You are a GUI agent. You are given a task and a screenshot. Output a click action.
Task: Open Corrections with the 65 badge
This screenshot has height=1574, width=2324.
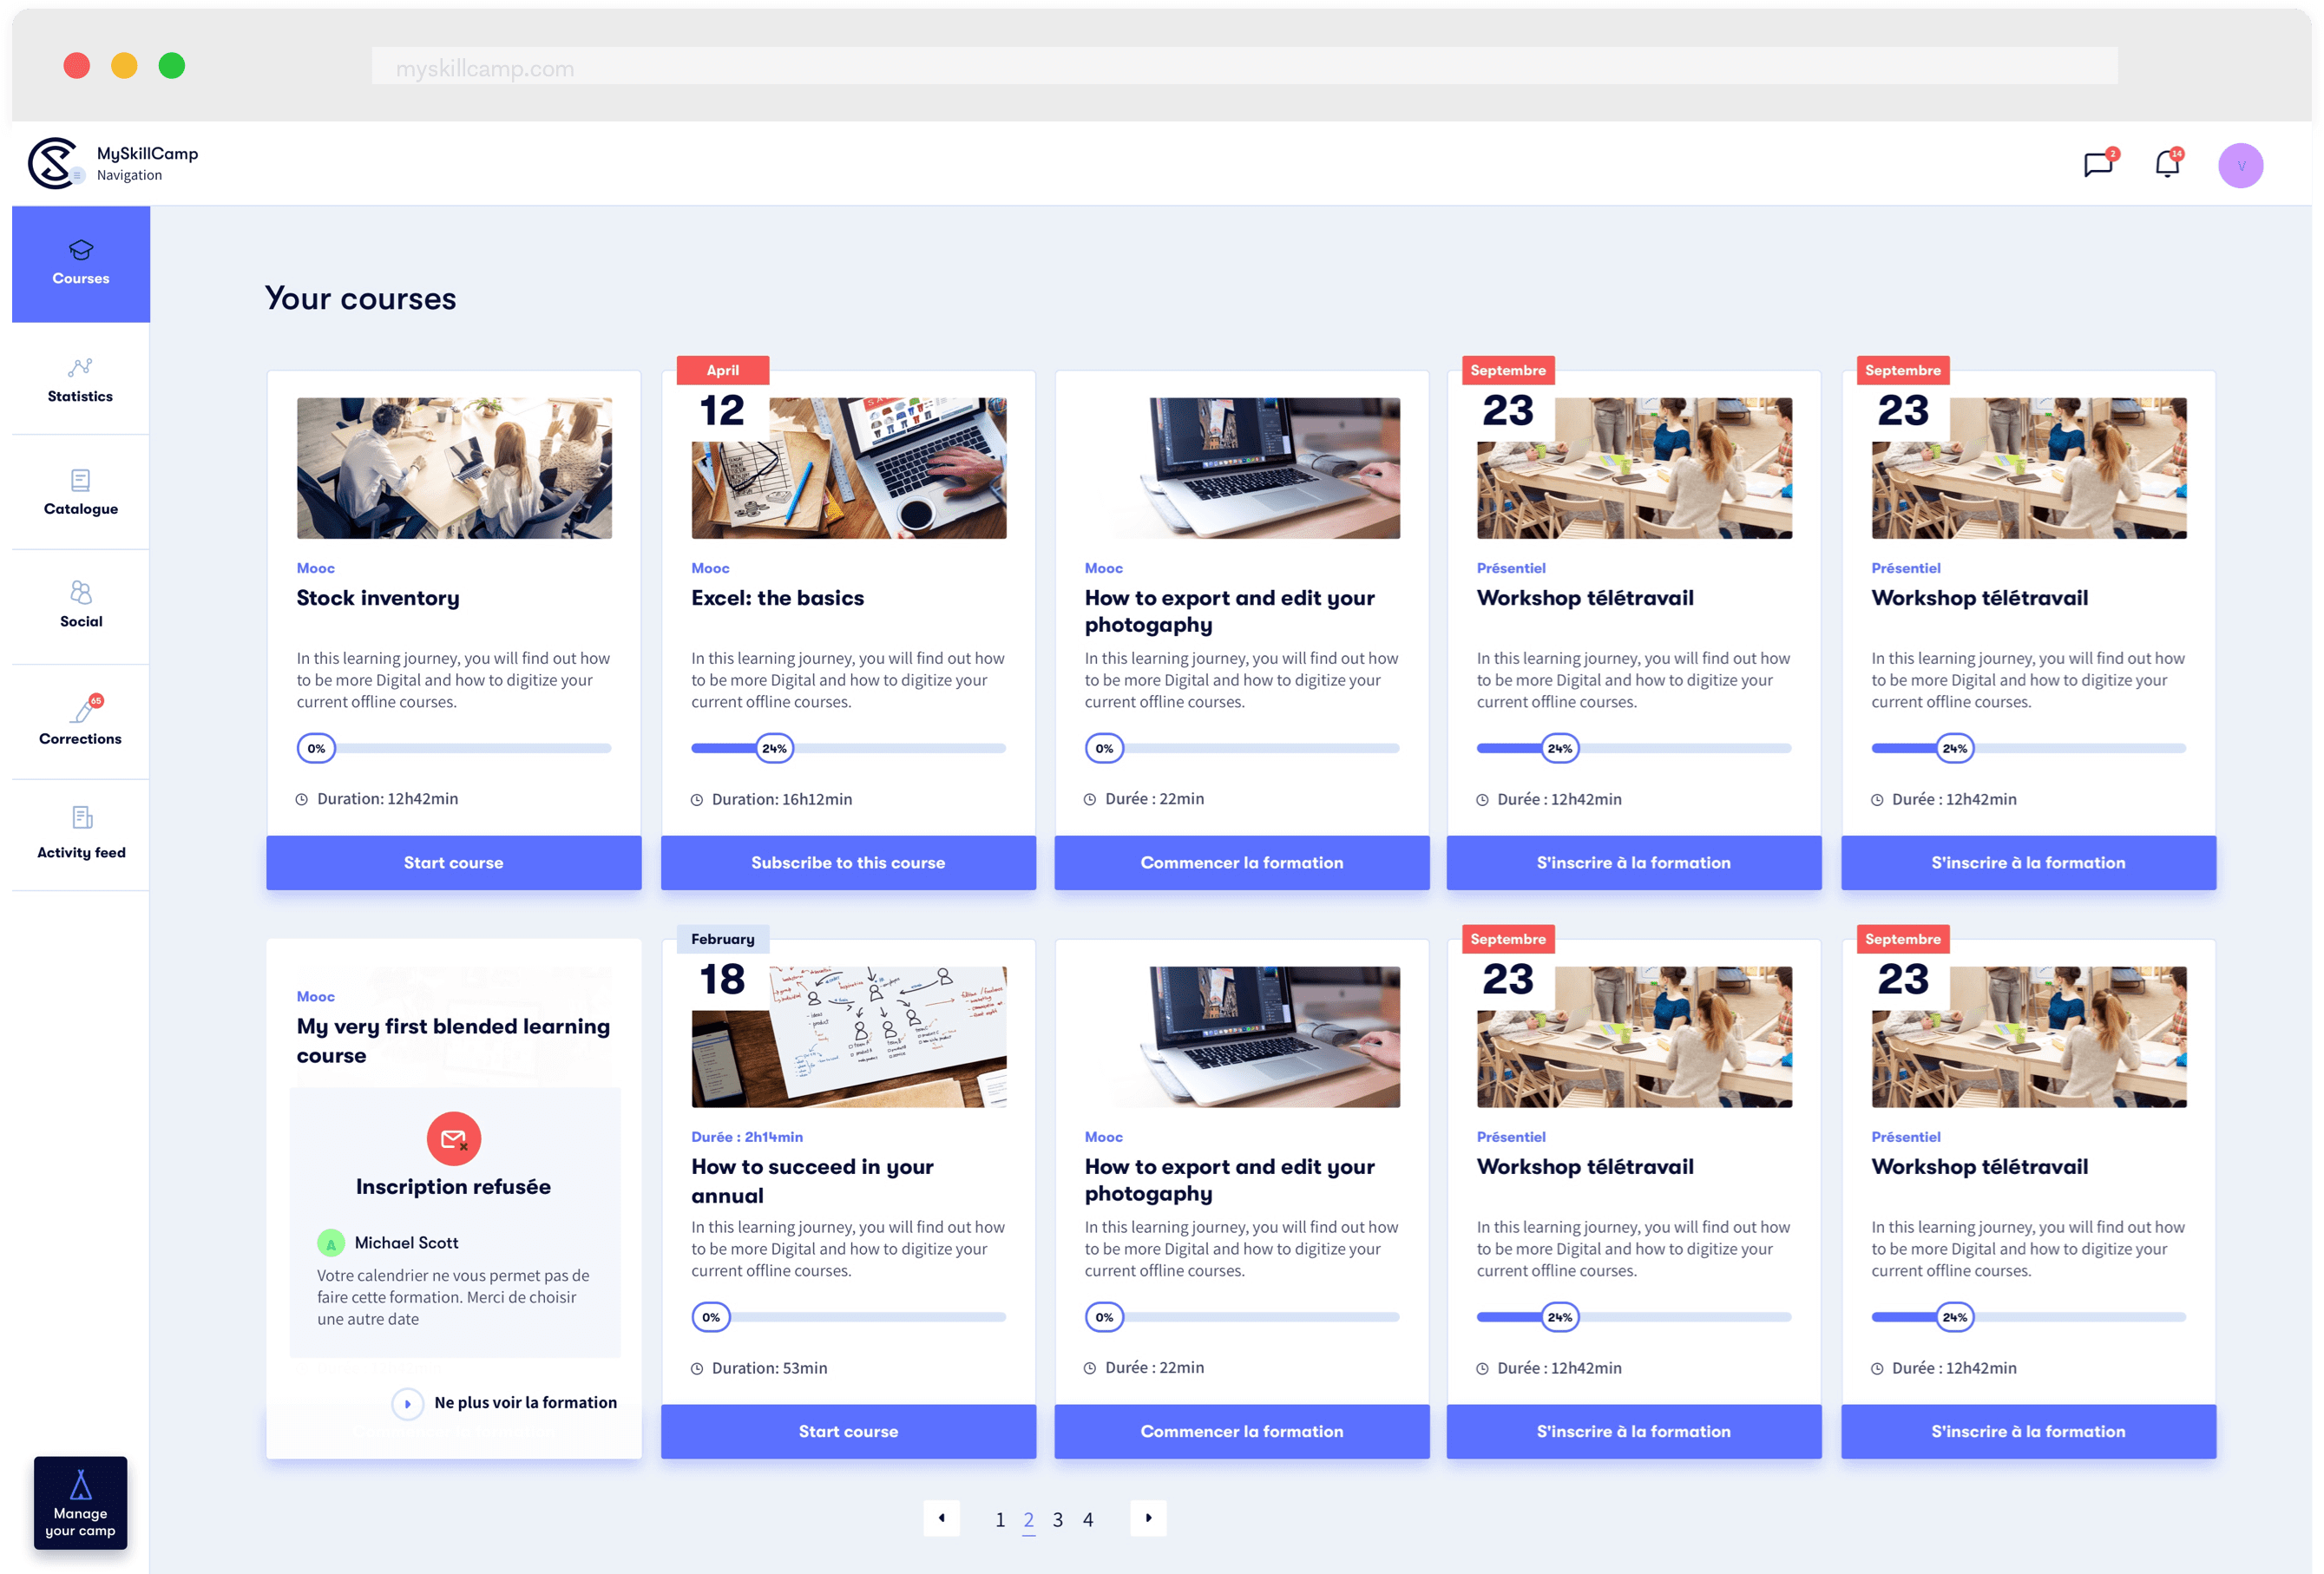click(80, 721)
